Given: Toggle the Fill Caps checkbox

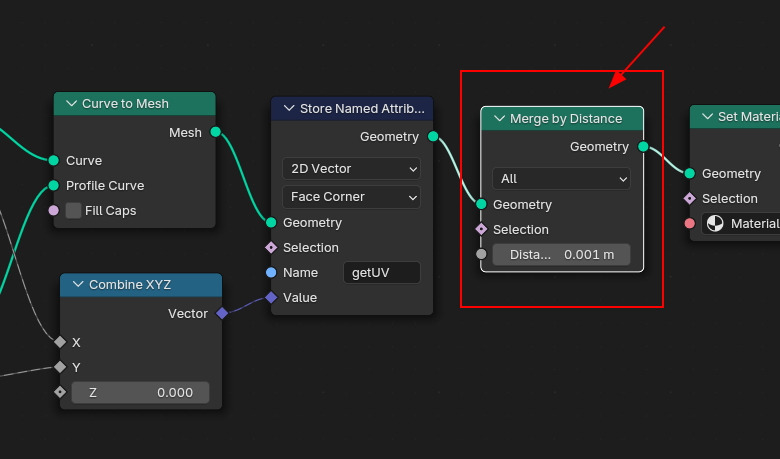Looking at the screenshot, I should (73, 210).
